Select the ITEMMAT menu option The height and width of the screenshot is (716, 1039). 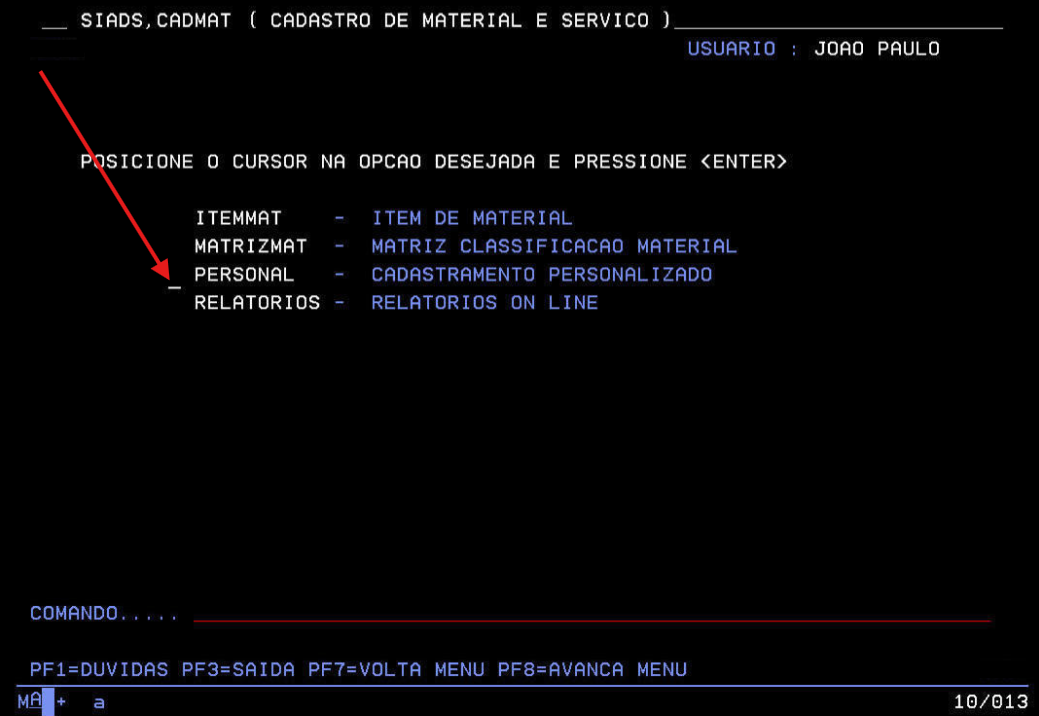238,218
